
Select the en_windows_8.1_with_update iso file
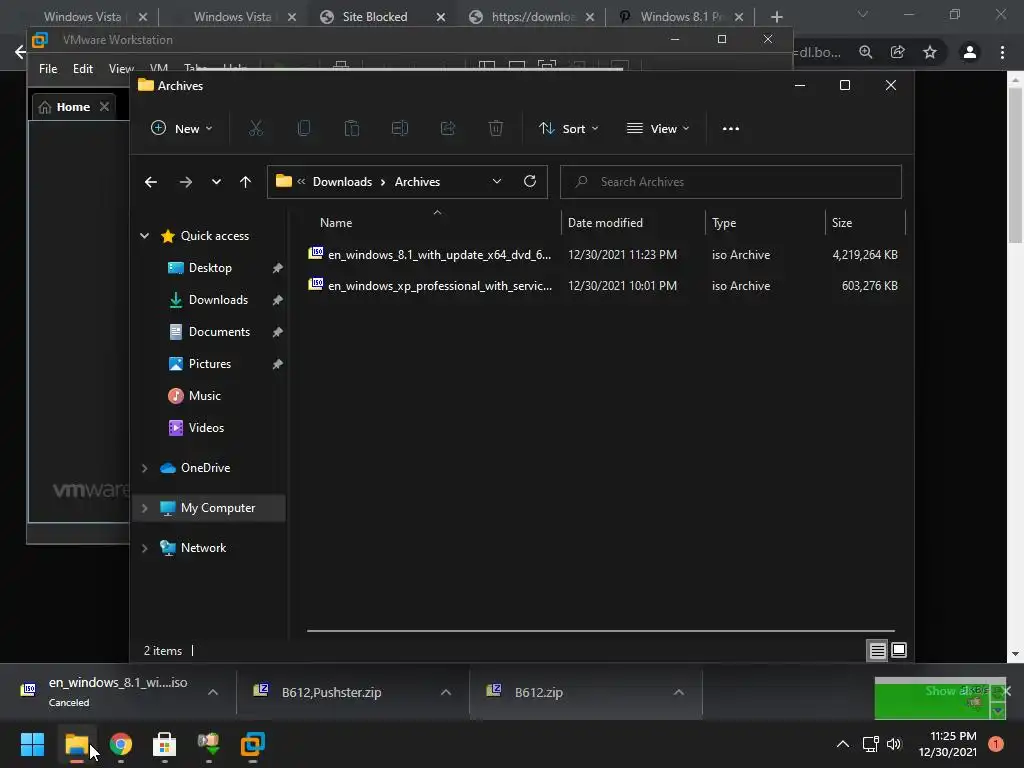click(603, 255)
